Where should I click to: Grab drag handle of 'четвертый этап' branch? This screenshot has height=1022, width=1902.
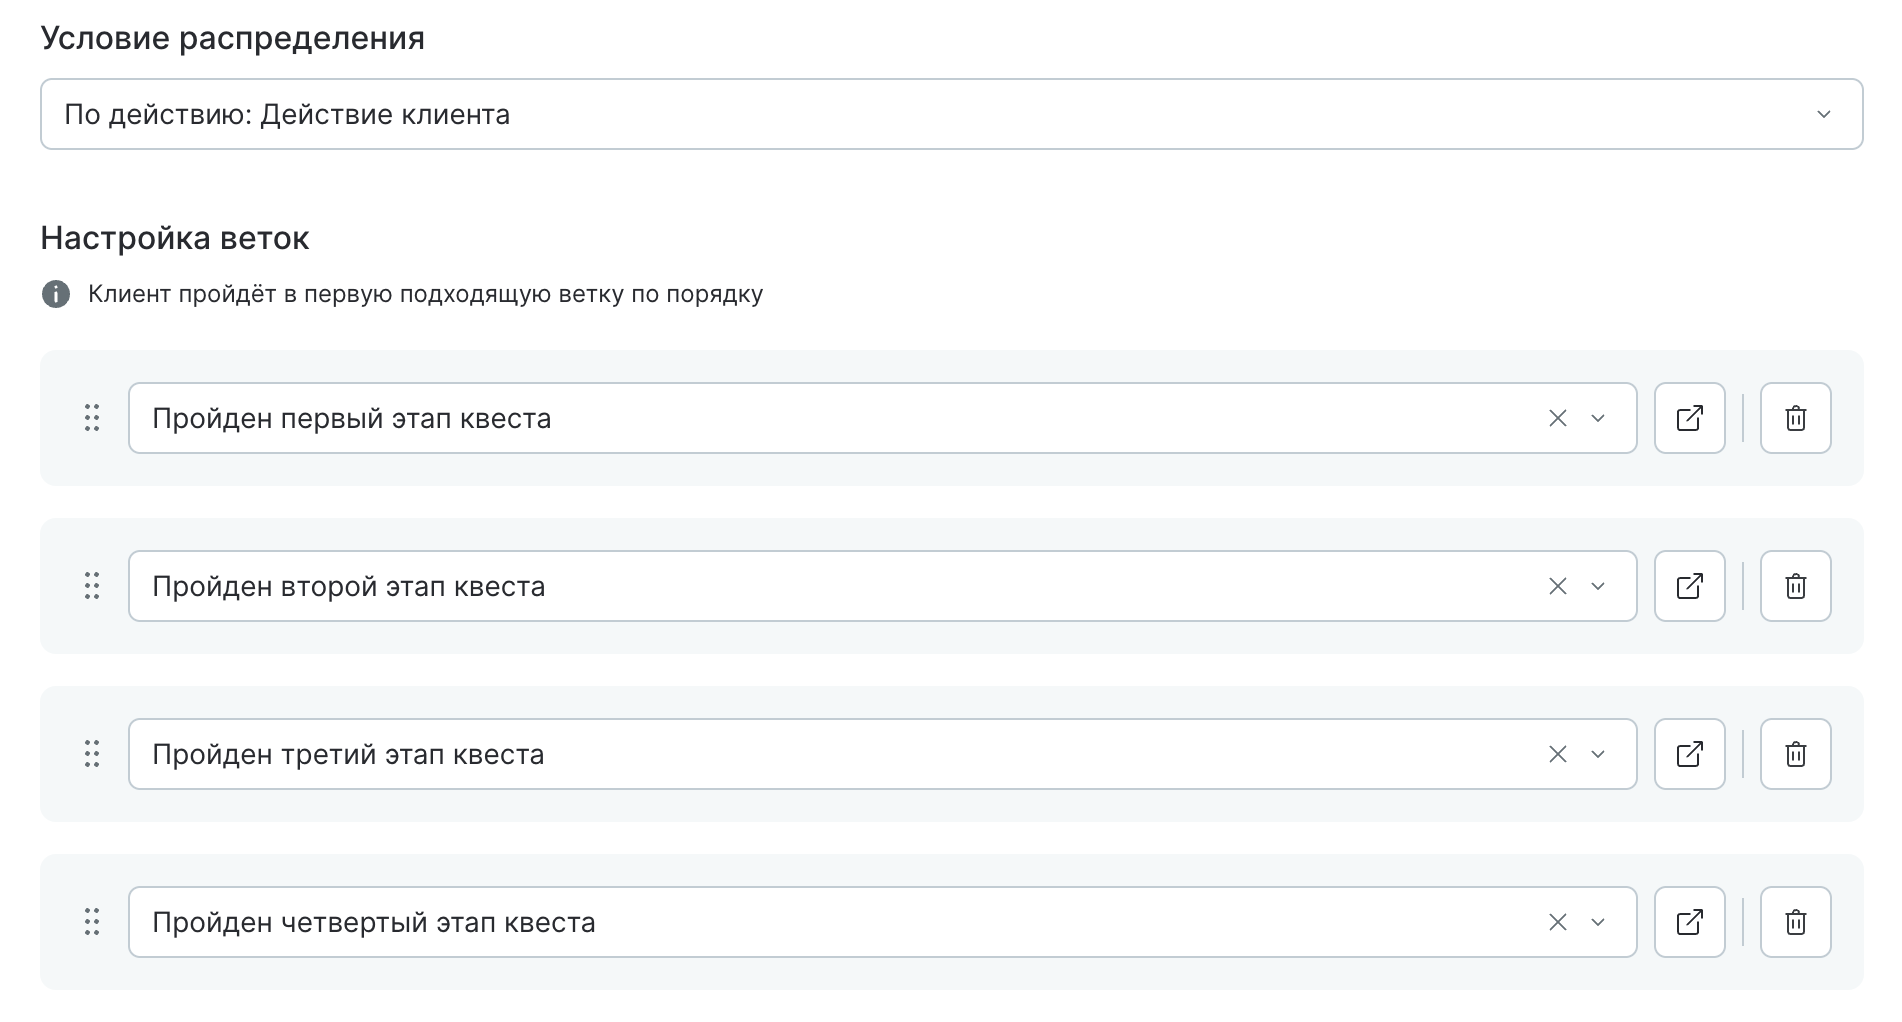point(92,922)
